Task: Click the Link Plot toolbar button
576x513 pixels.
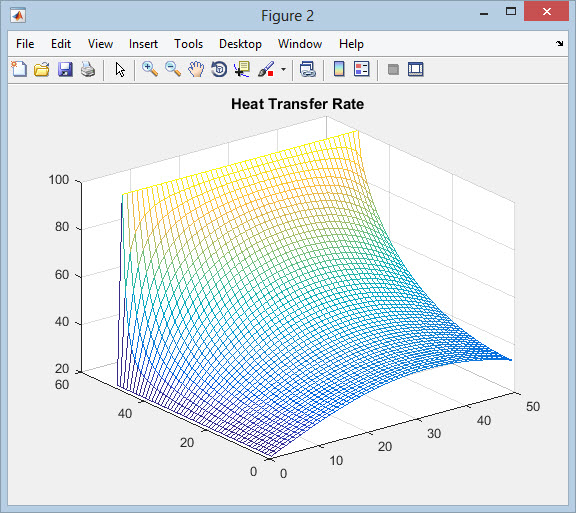Action: pyautogui.click(x=307, y=69)
